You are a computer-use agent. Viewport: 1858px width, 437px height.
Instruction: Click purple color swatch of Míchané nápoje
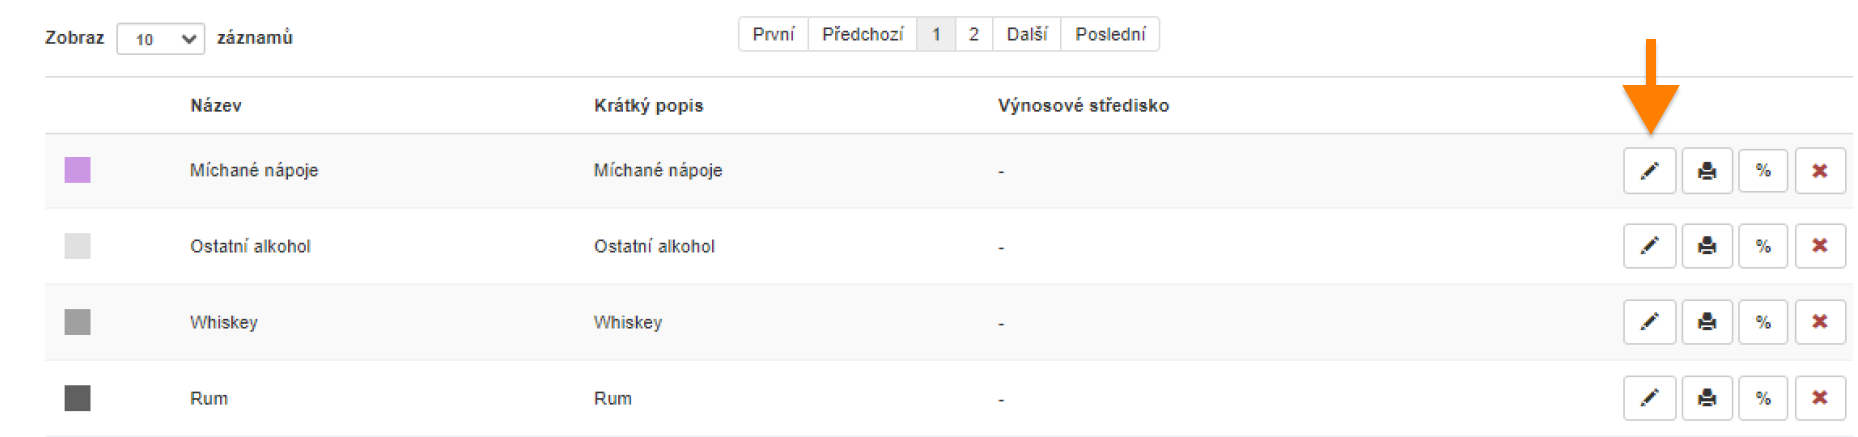click(77, 170)
